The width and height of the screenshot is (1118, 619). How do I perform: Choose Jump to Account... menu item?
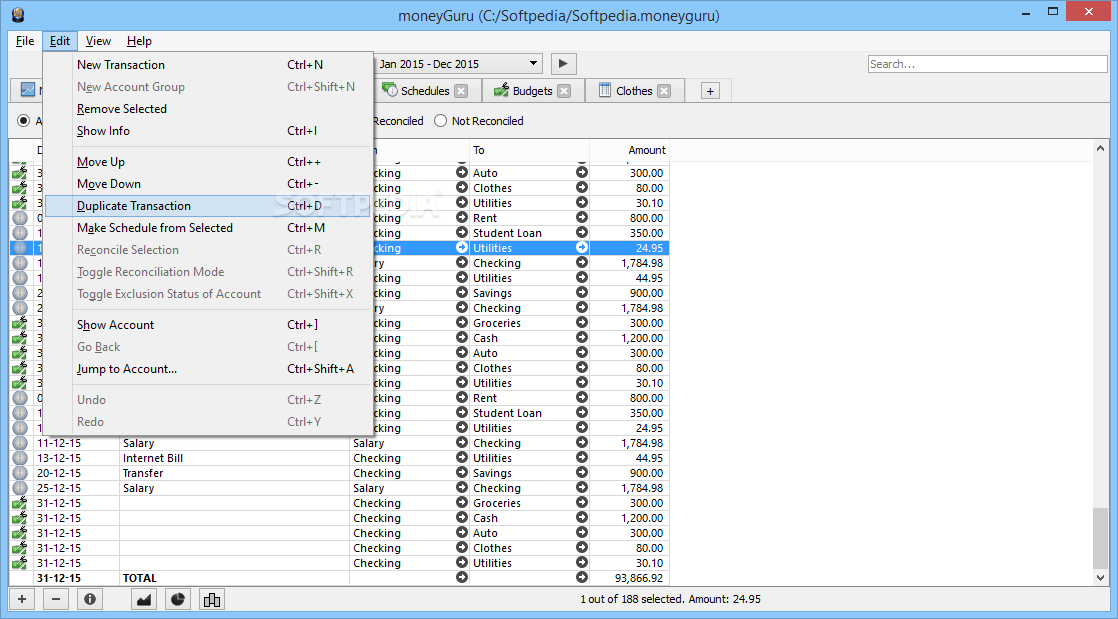point(208,369)
